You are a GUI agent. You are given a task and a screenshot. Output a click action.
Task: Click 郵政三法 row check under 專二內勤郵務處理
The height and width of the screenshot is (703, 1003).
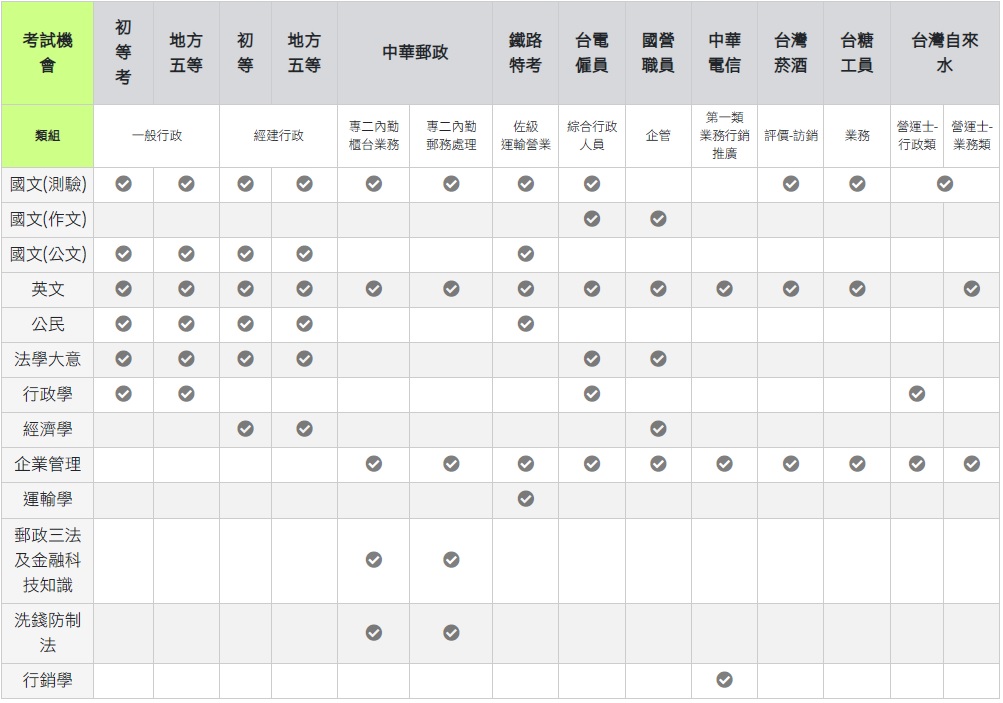click(451, 560)
